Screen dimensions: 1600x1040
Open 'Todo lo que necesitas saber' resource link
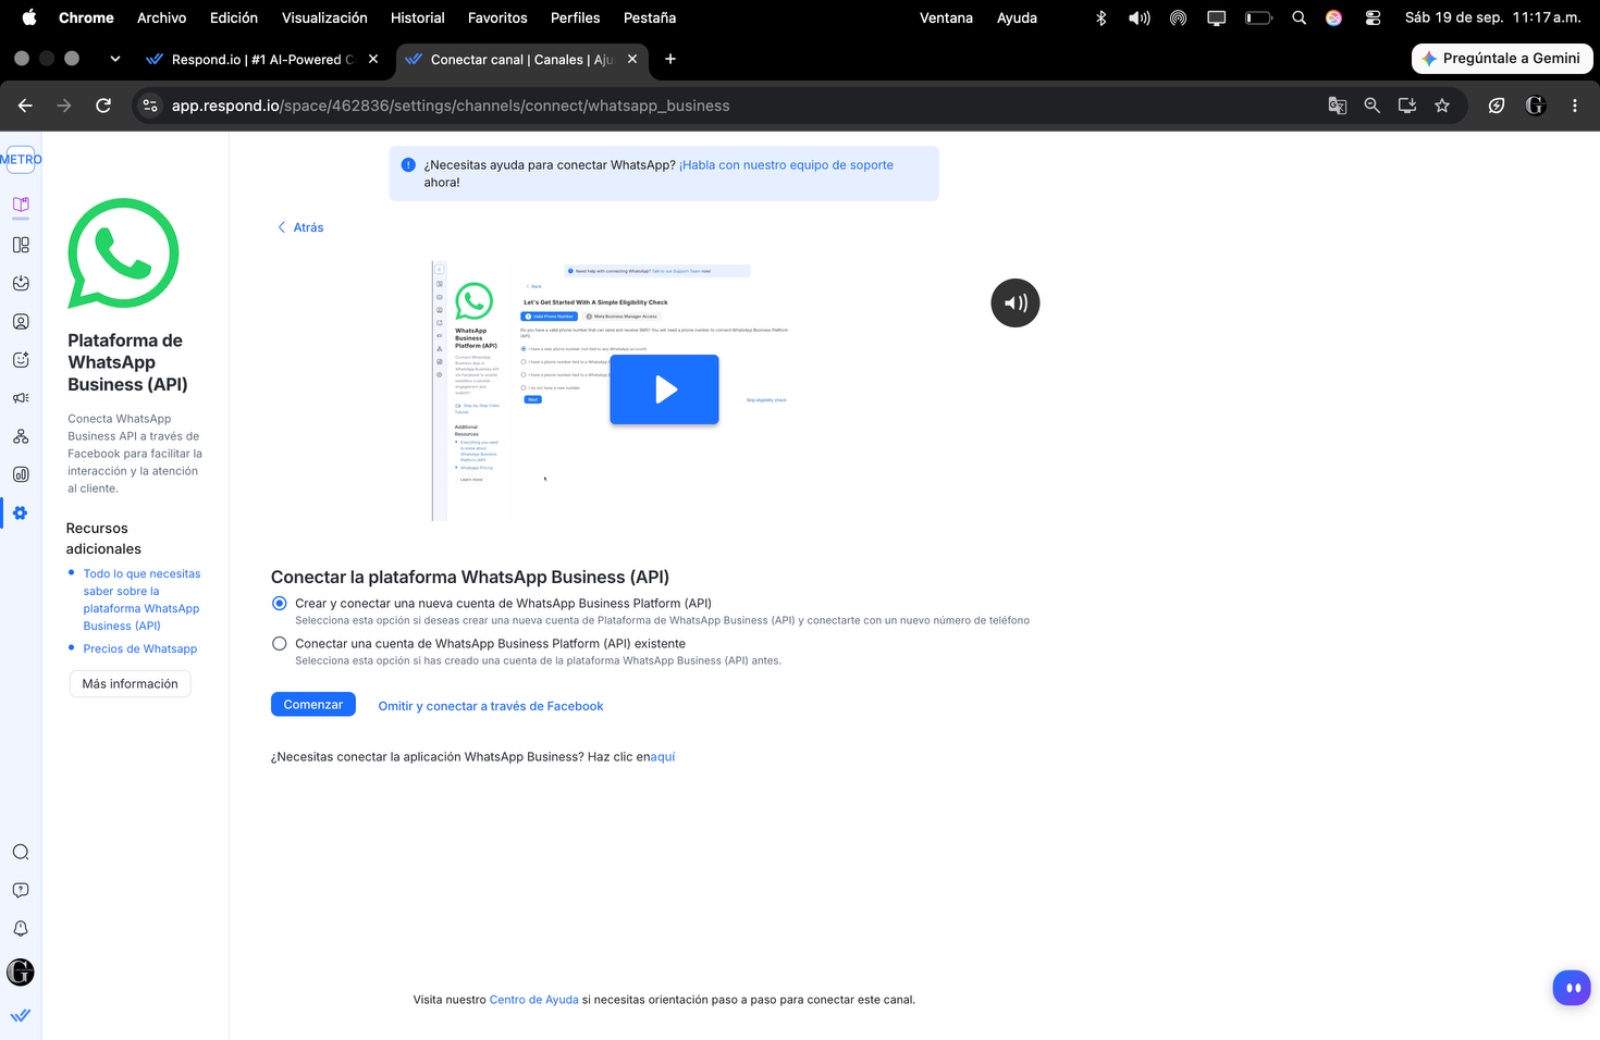(142, 600)
